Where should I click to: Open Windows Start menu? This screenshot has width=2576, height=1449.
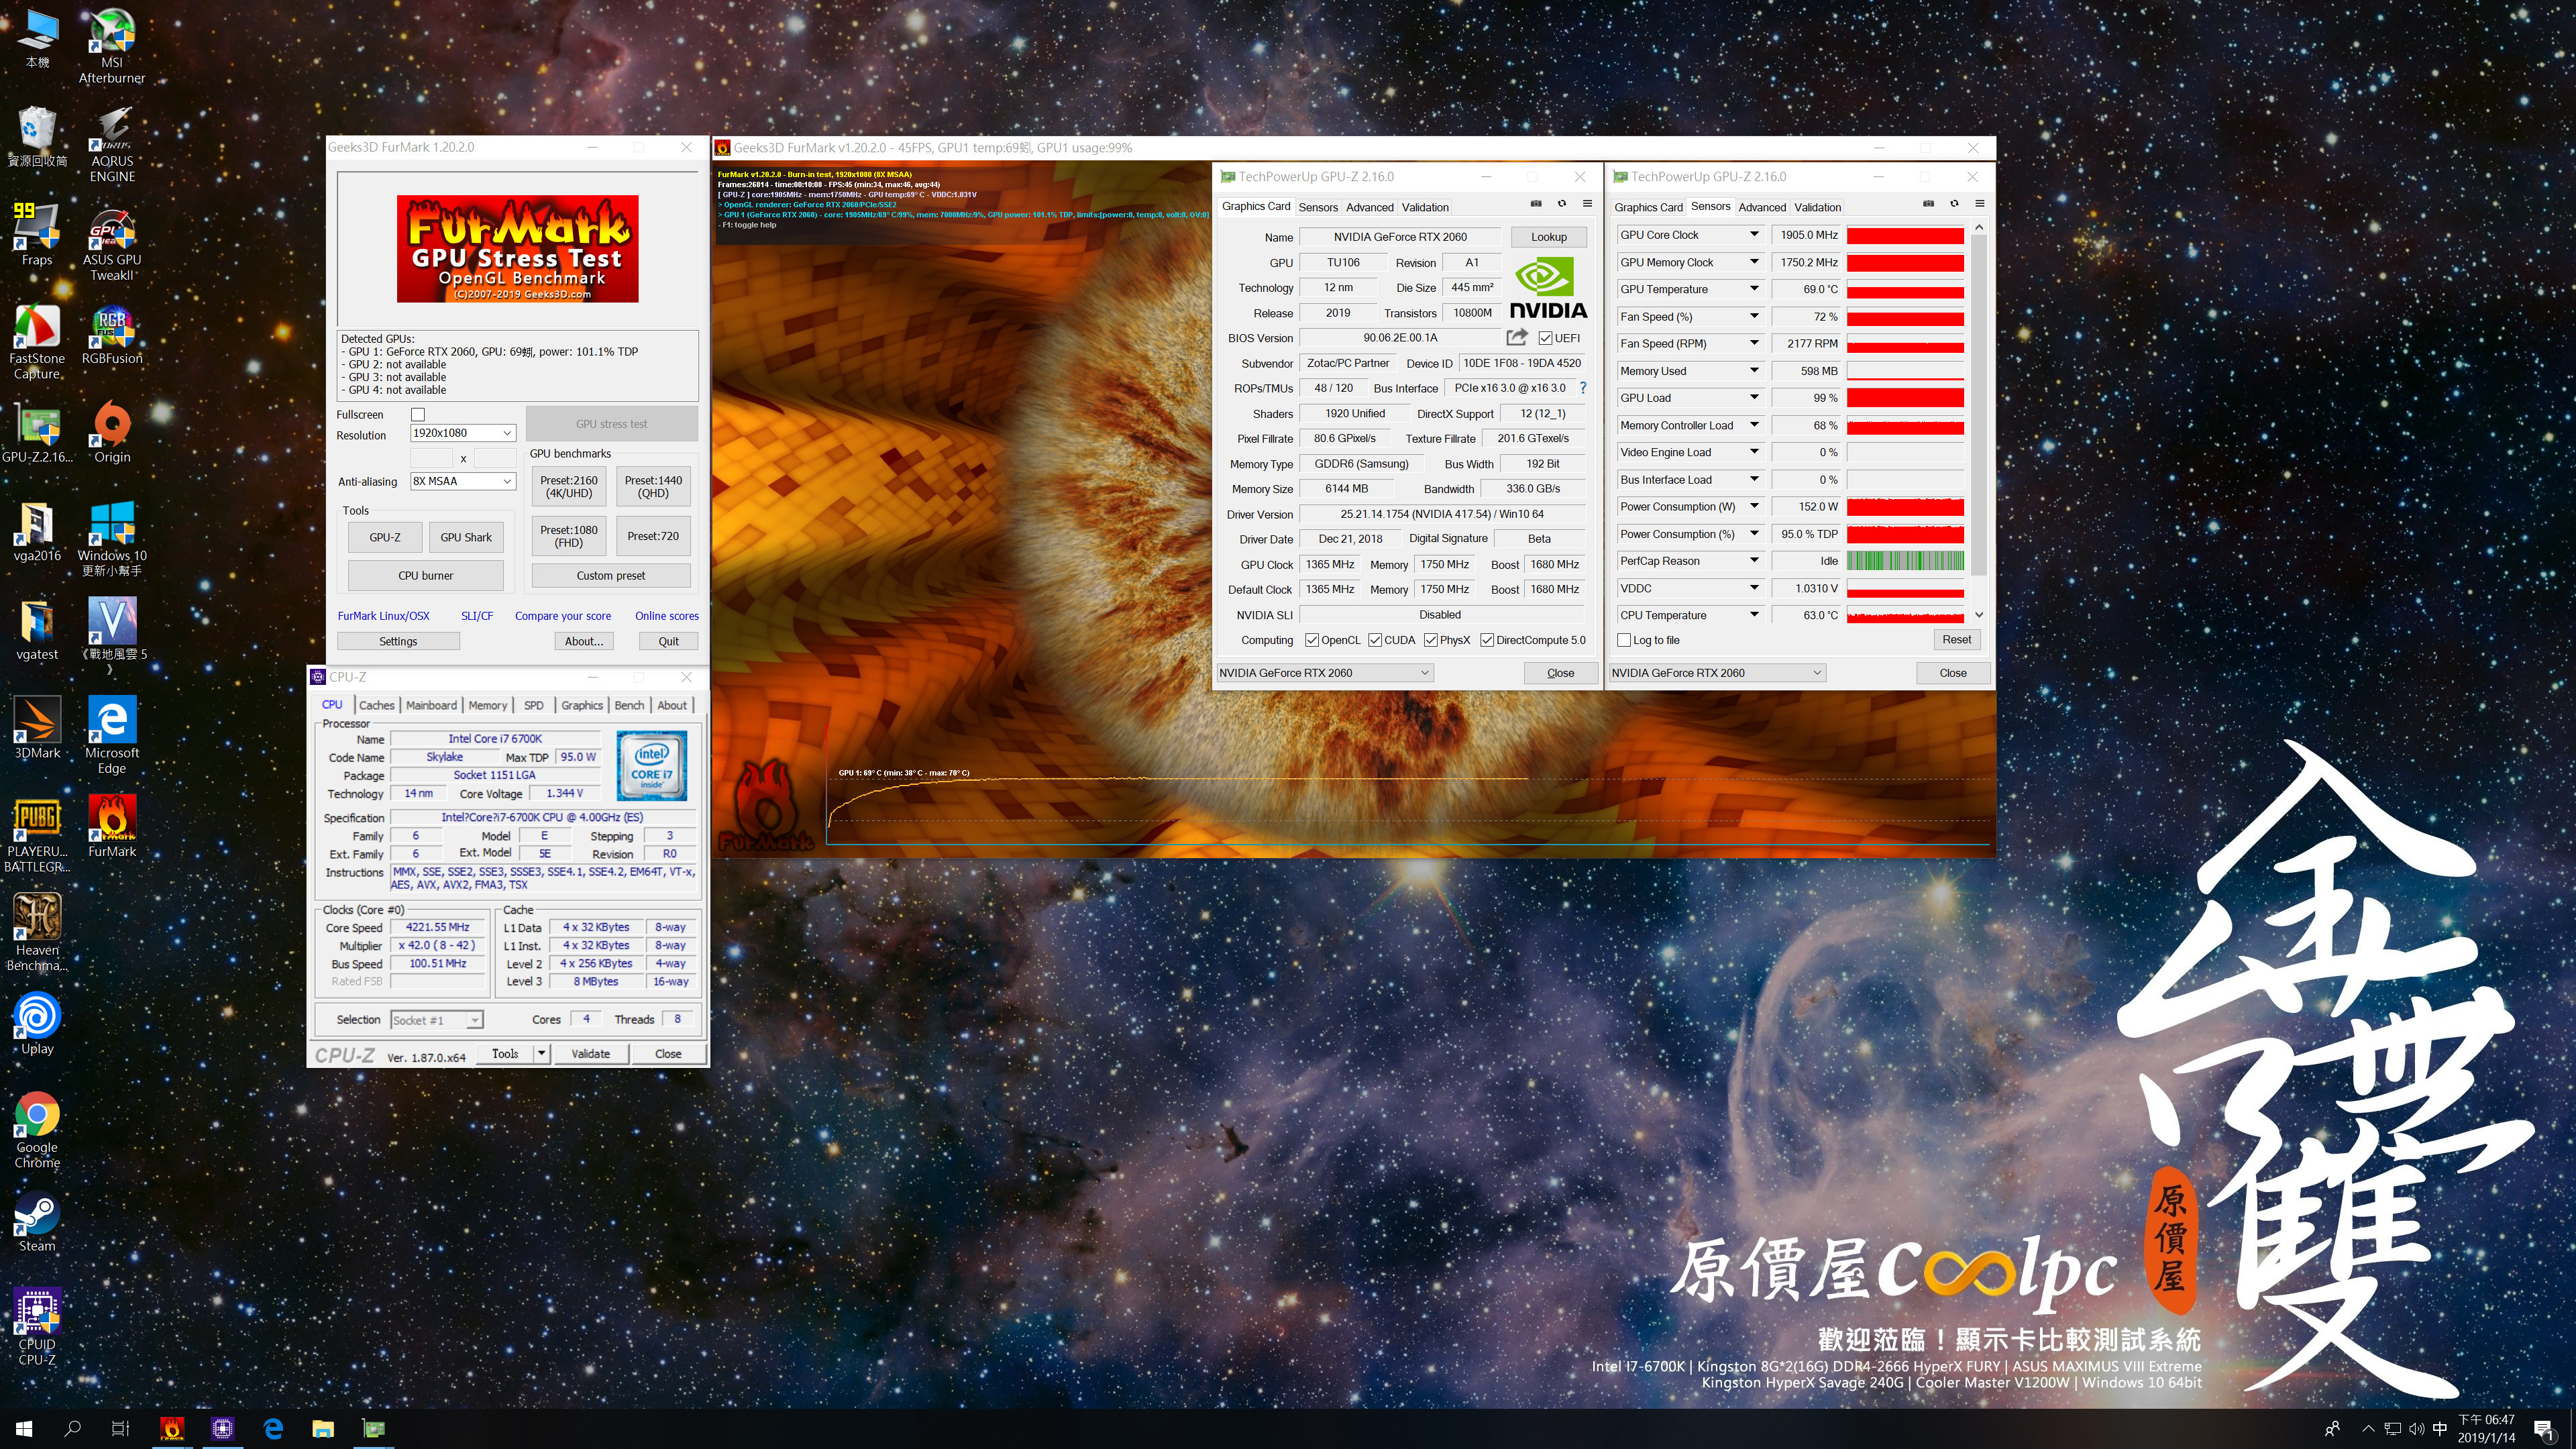[24, 1428]
